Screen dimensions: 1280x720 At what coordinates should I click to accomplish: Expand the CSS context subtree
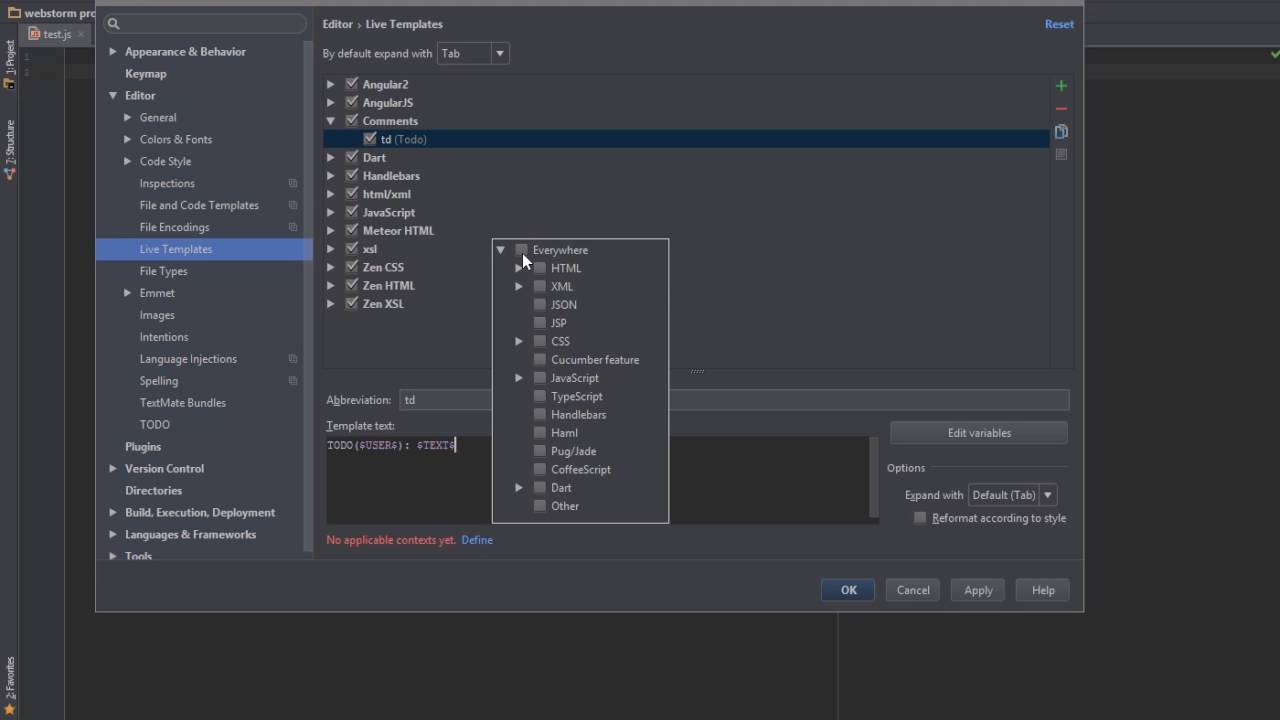coord(519,341)
